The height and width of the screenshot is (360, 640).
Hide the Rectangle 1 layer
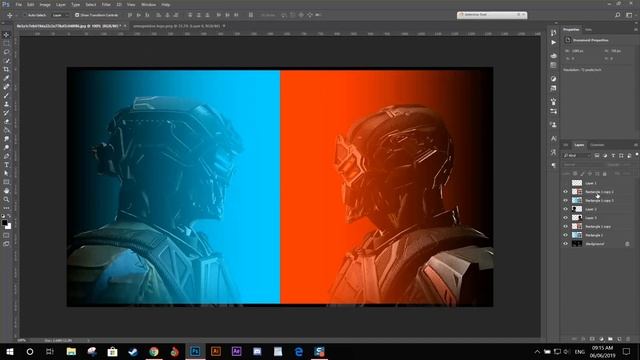[566, 235]
